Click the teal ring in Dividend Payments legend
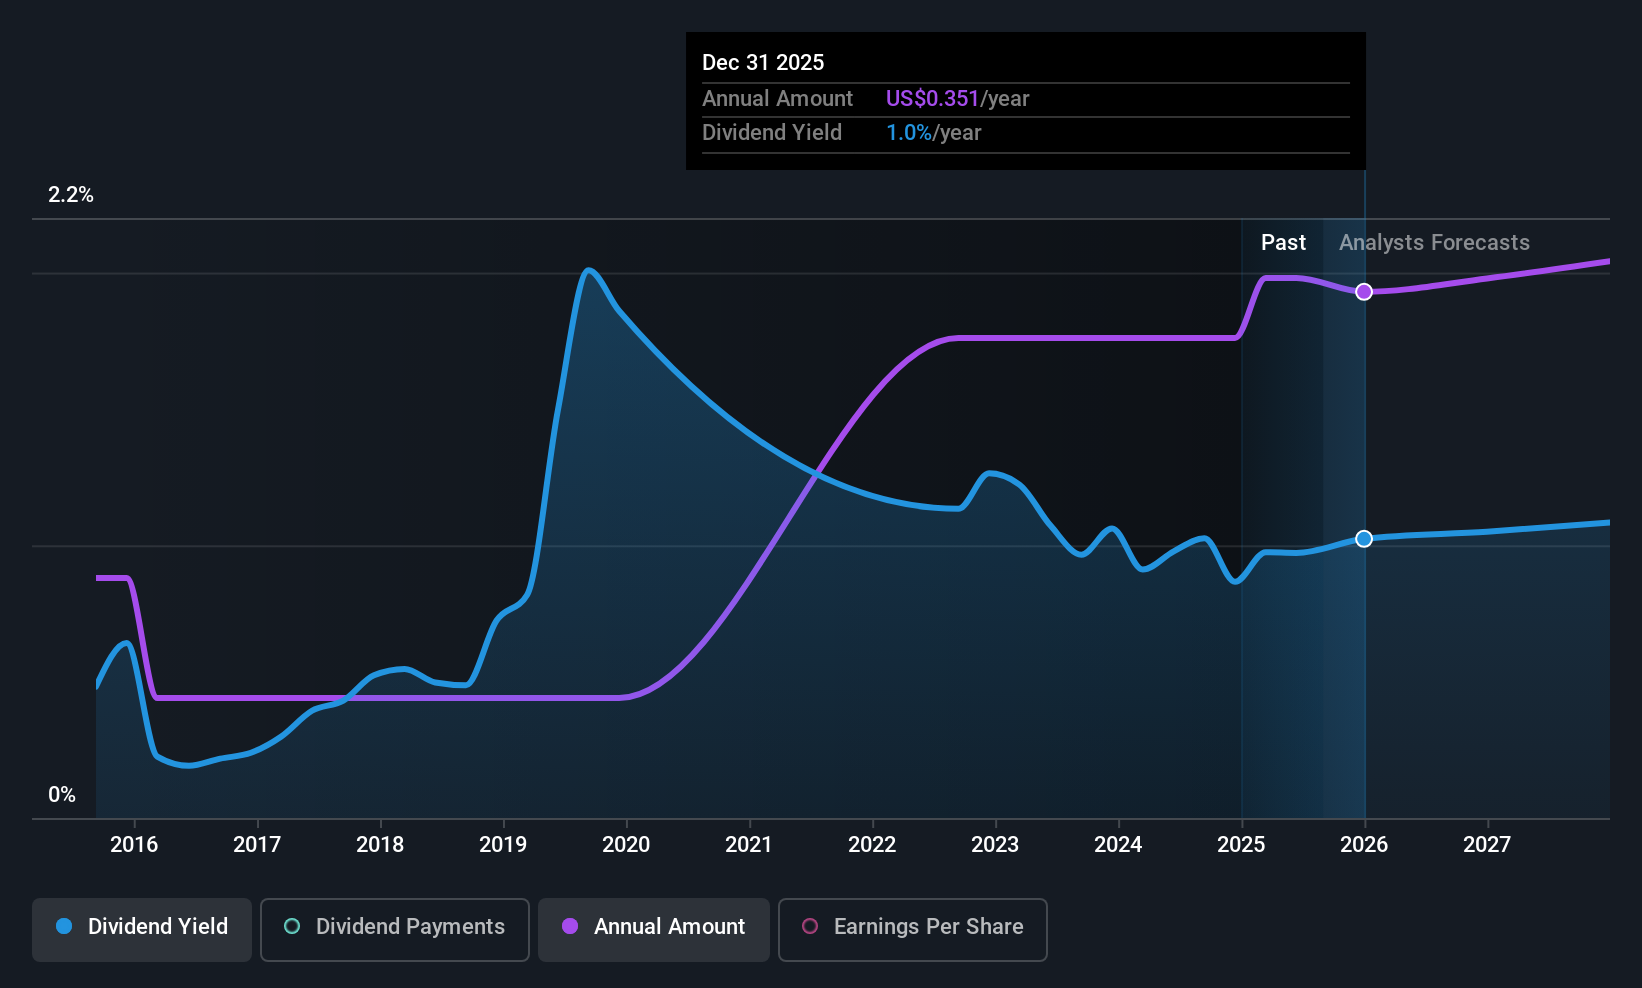 pyautogui.click(x=292, y=927)
